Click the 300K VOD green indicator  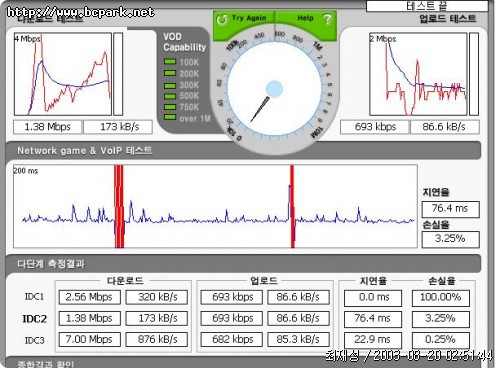click(170, 85)
